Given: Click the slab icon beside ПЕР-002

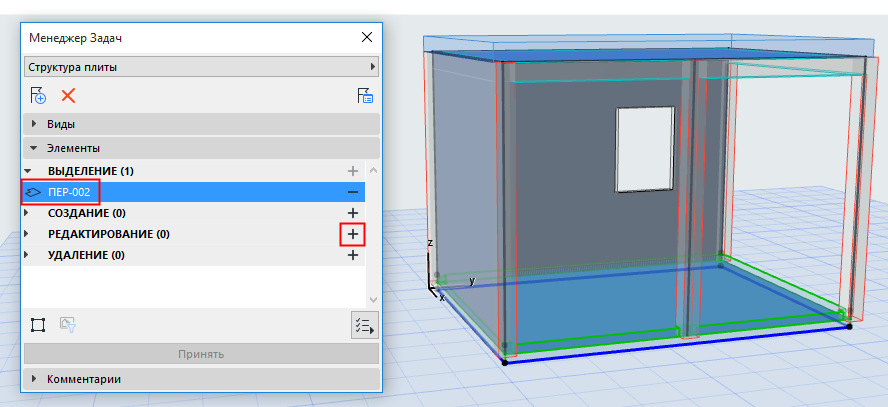Looking at the screenshot, I should pyautogui.click(x=33, y=192).
